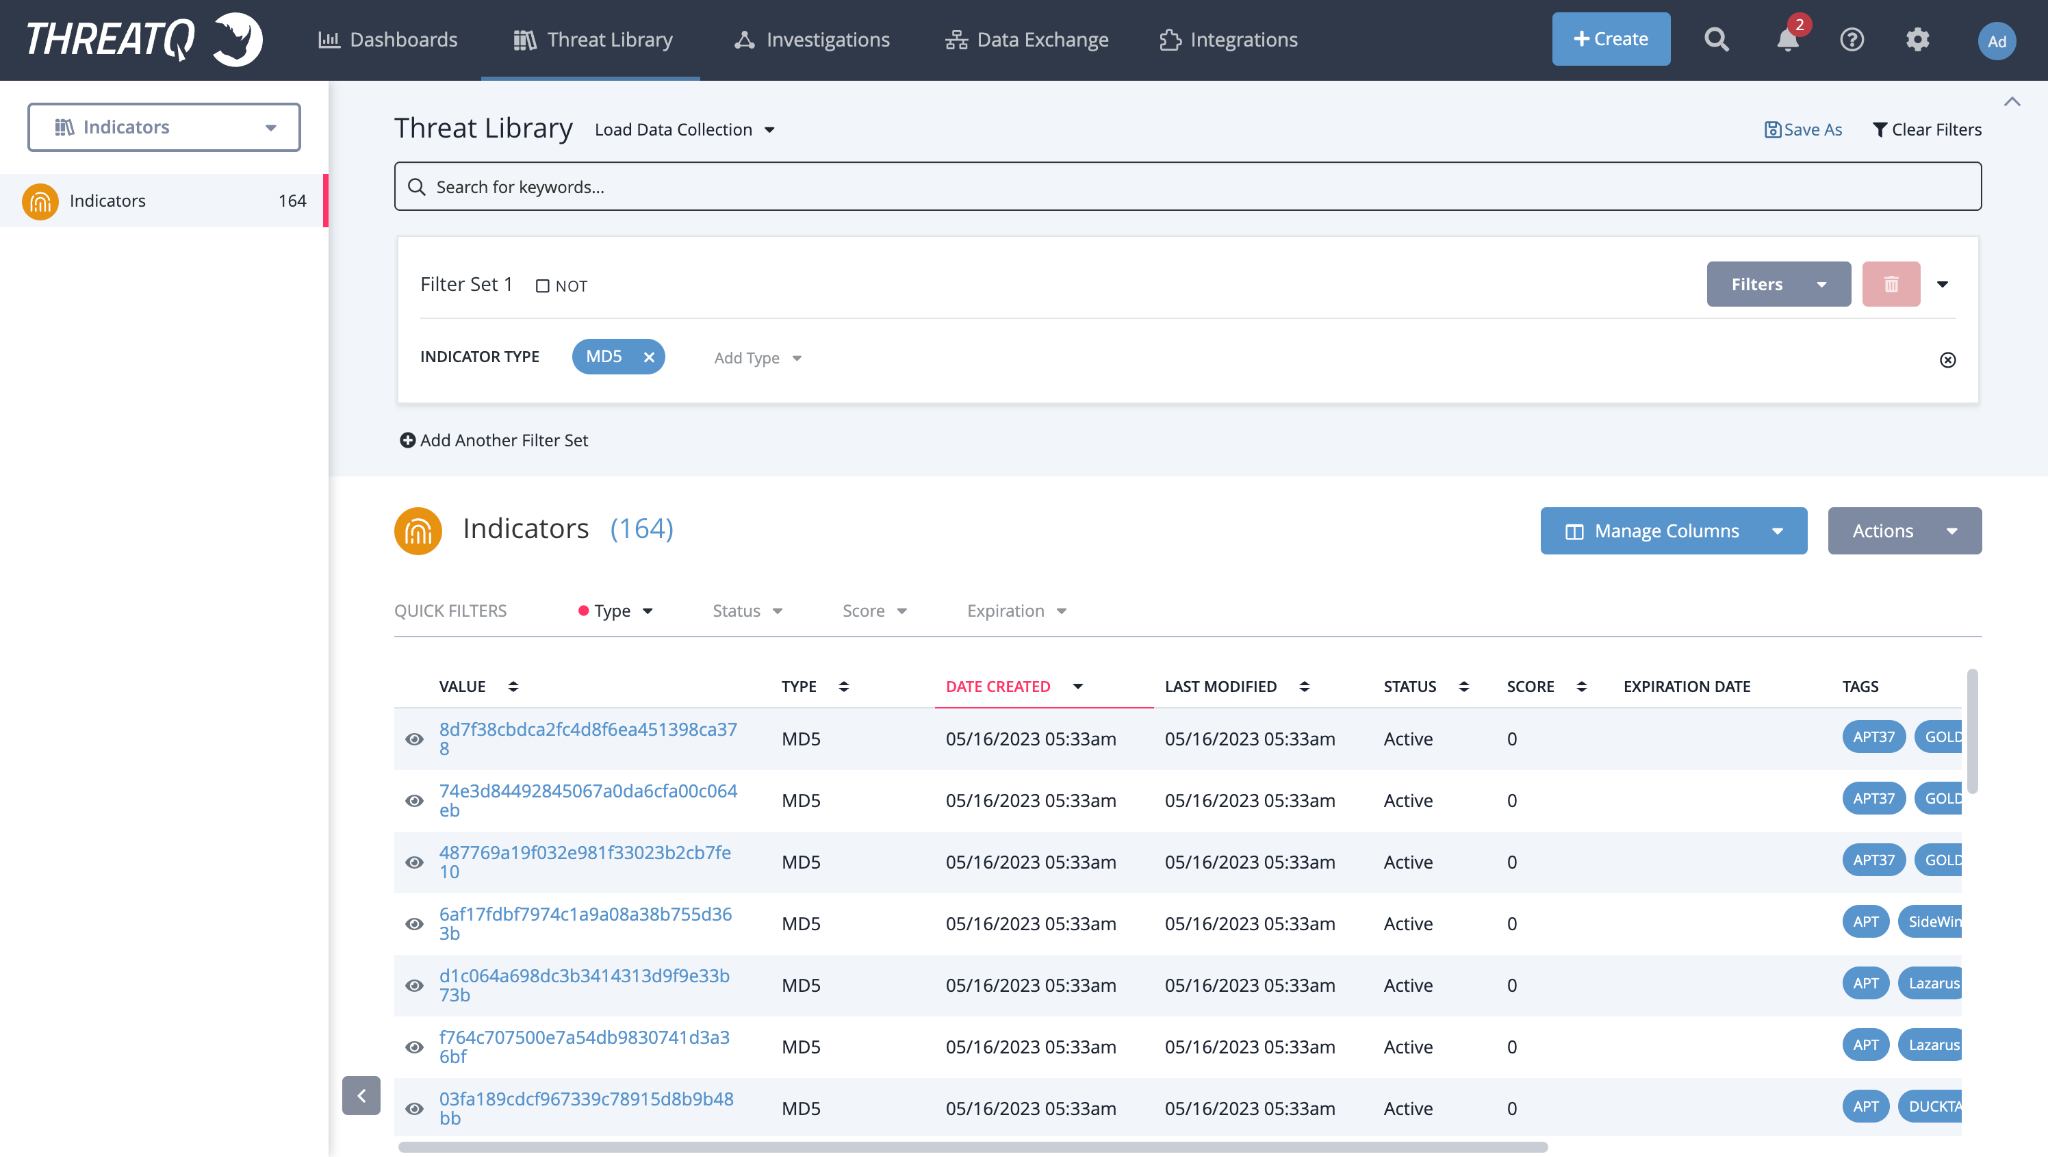Open global search magnifier icon

coord(1716,40)
